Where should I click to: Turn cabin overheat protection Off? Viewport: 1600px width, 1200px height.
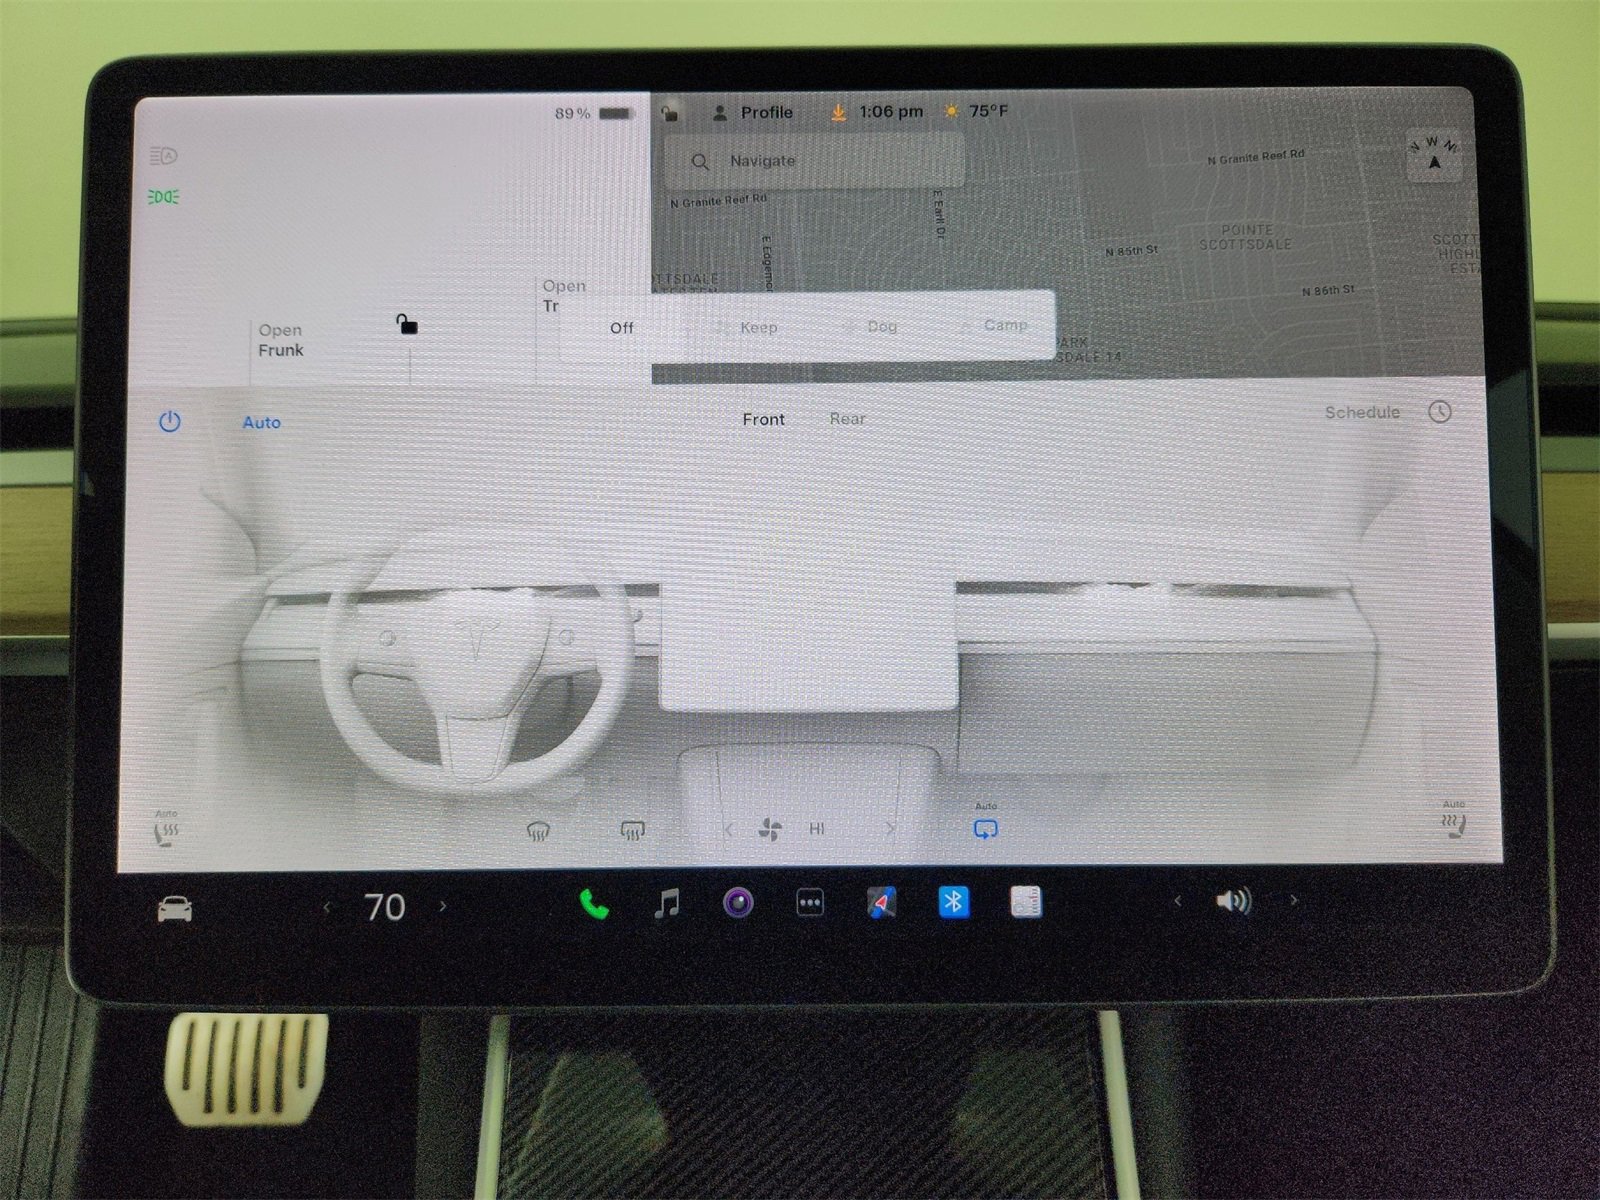pyautogui.click(x=622, y=327)
